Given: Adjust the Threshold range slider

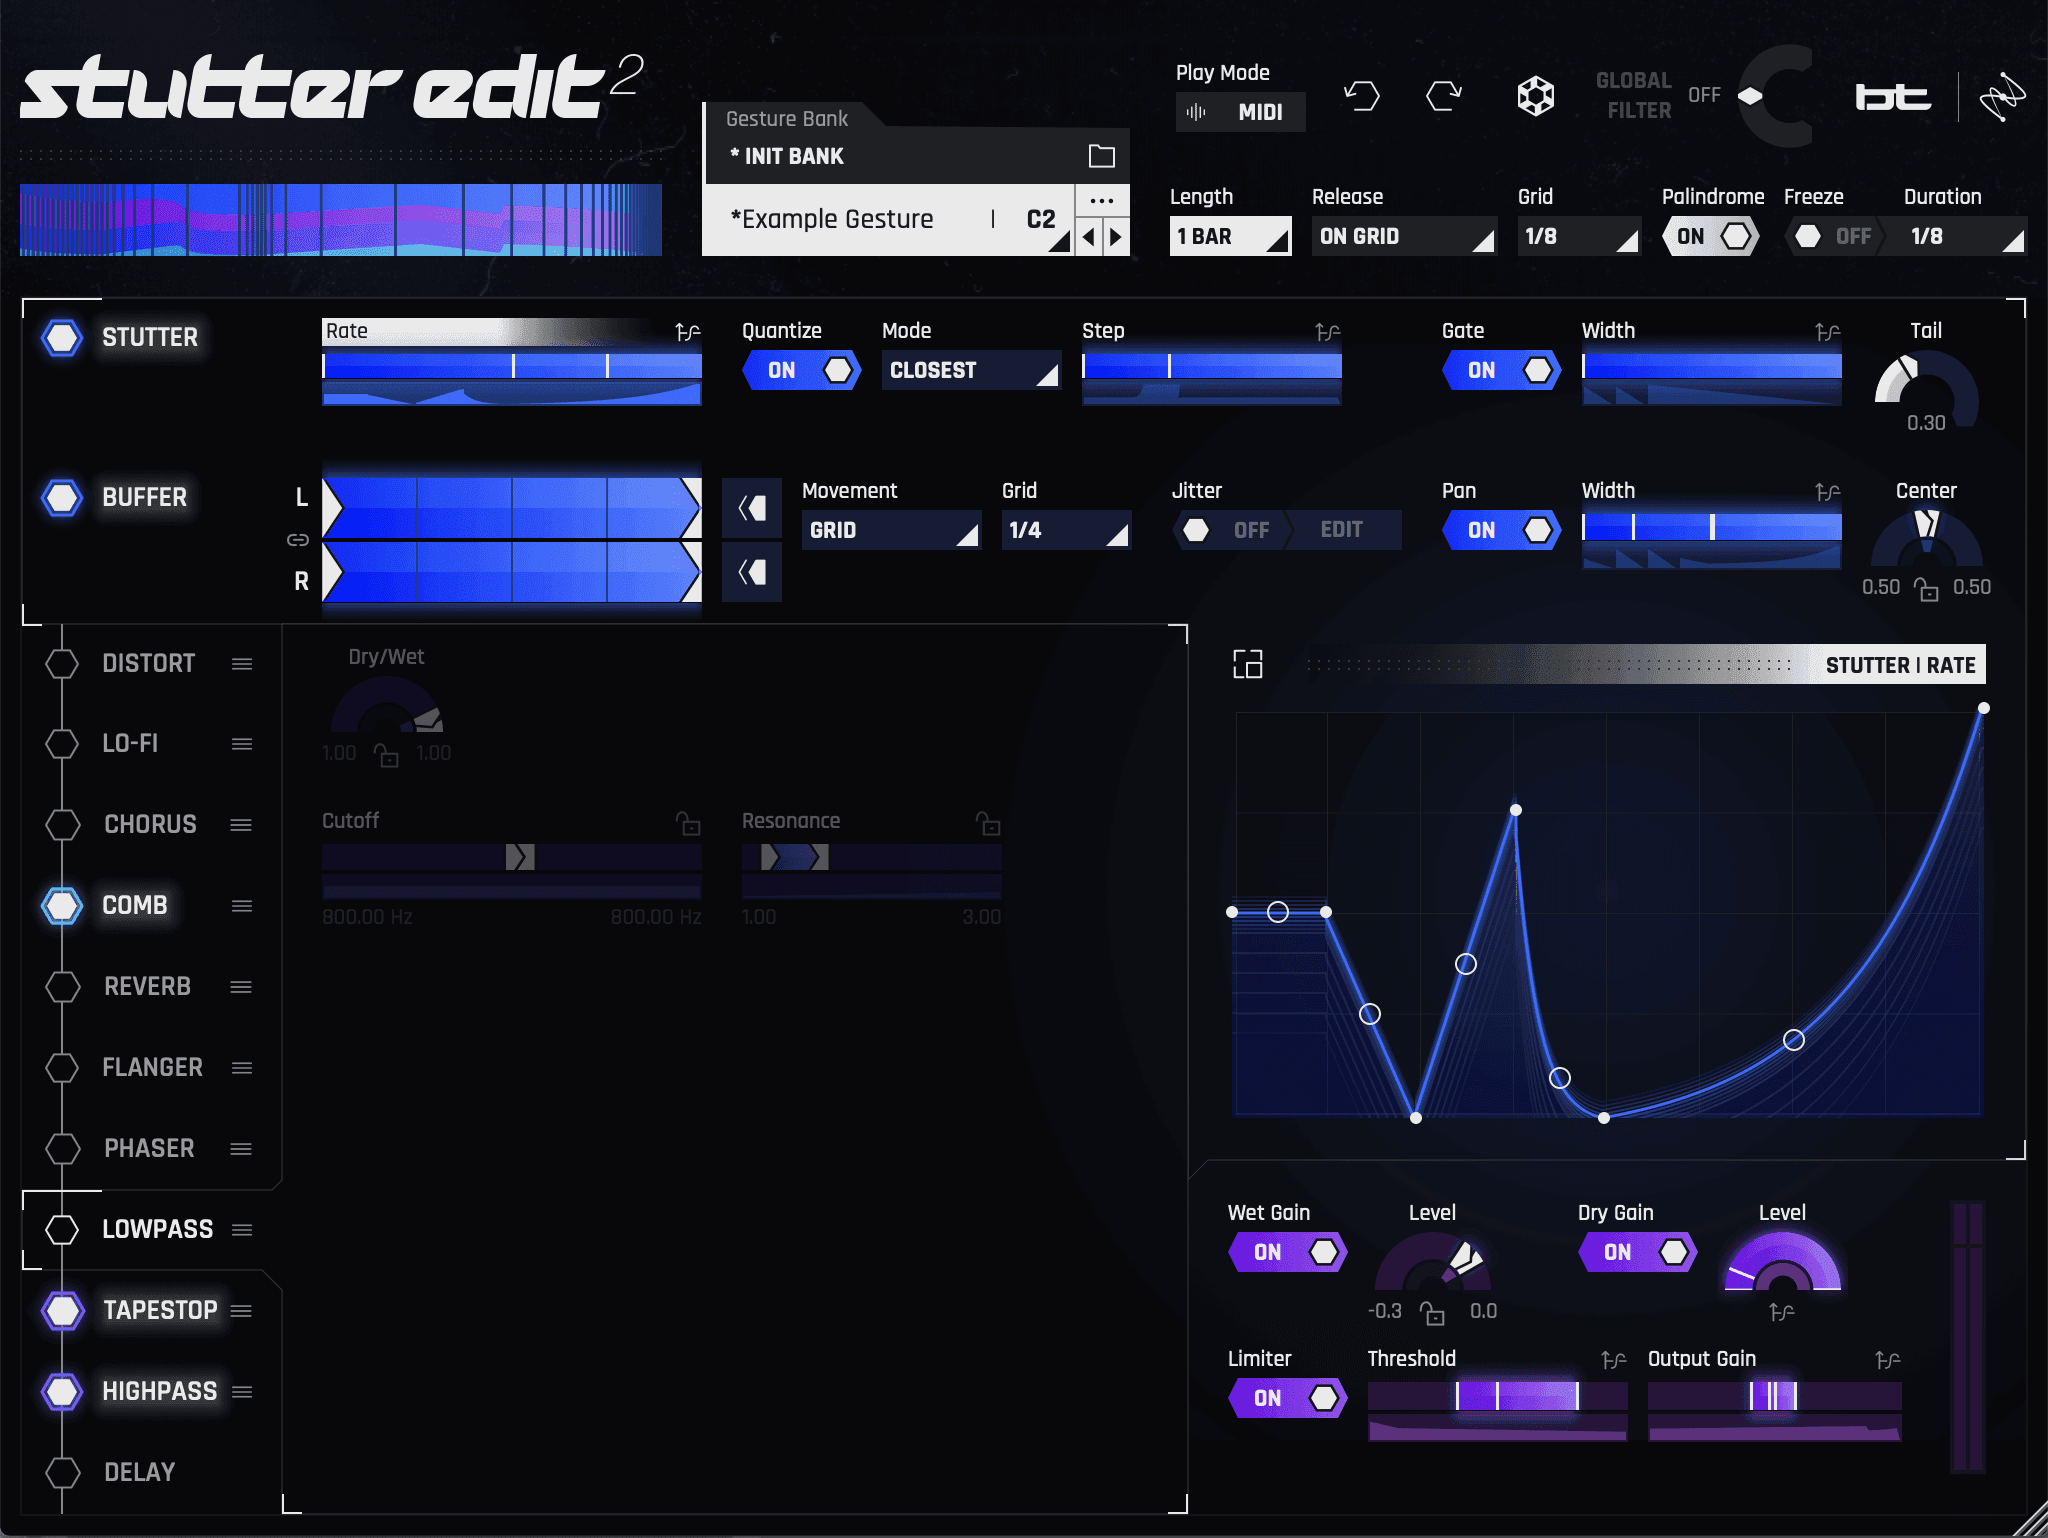Looking at the screenshot, I should coord(1497,1396).
